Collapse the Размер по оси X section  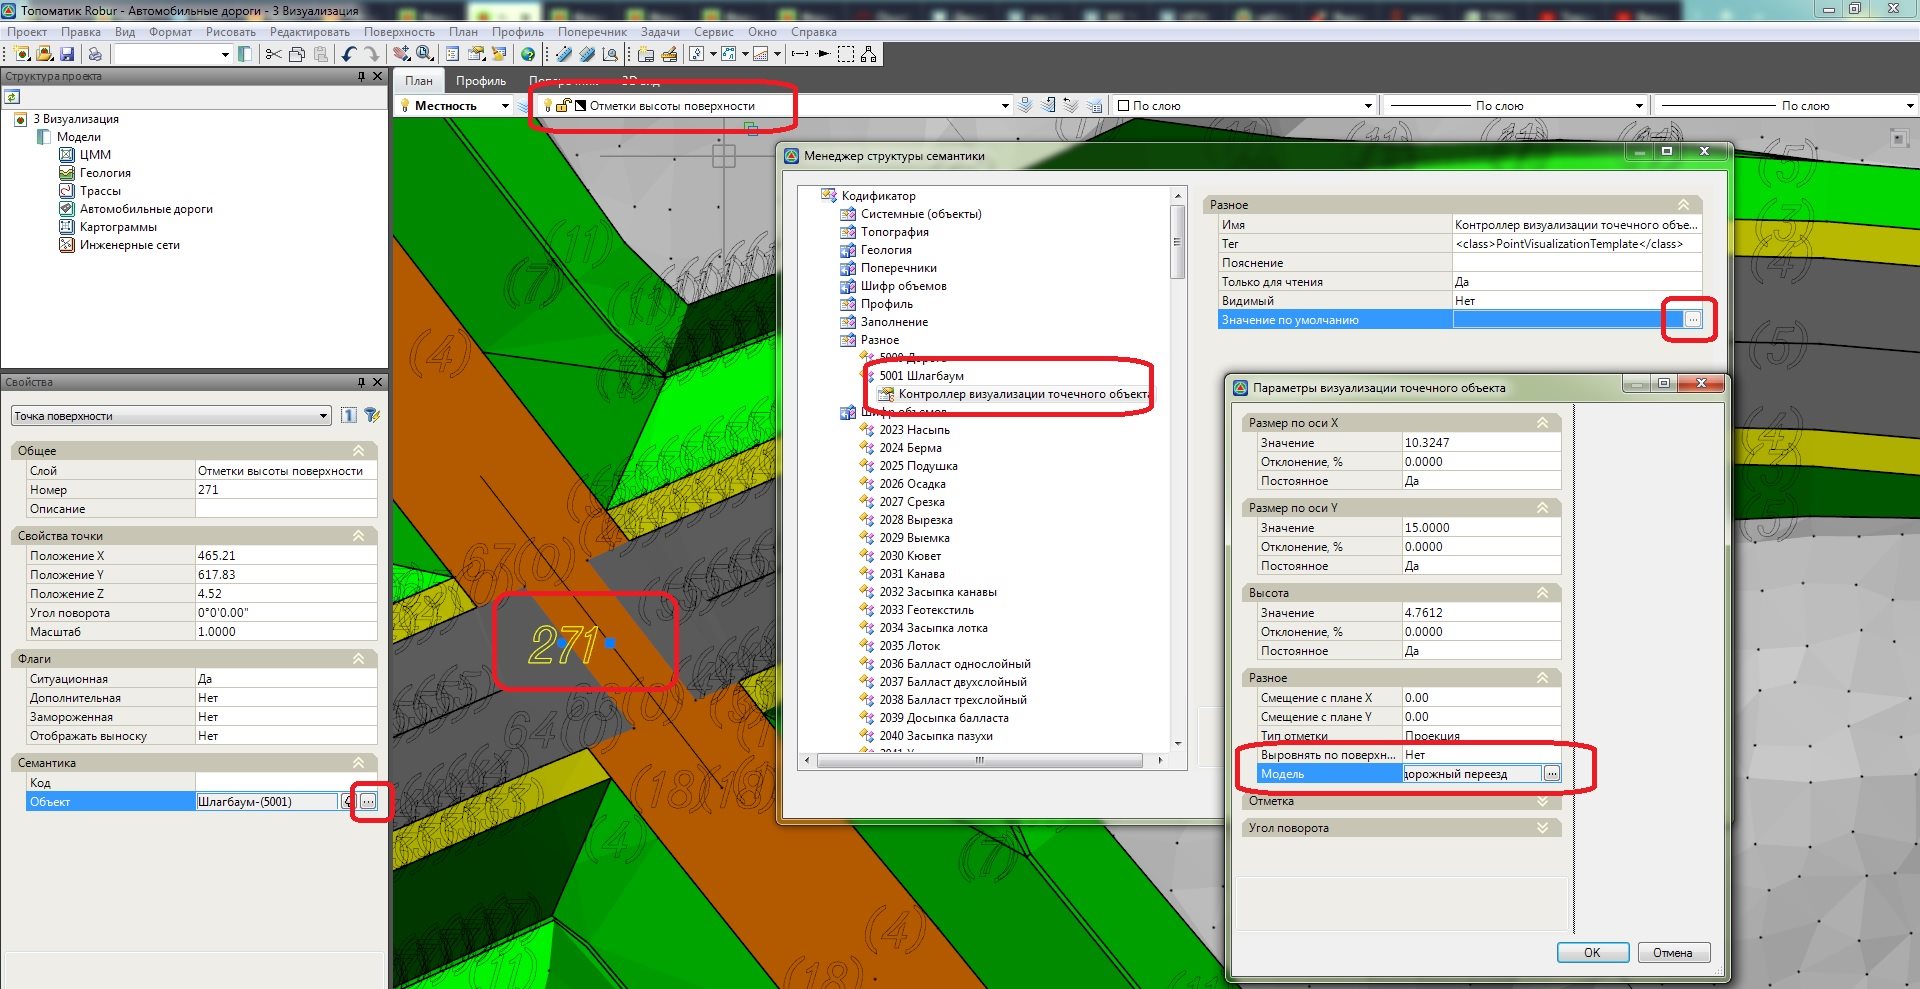coord(1542,423)
